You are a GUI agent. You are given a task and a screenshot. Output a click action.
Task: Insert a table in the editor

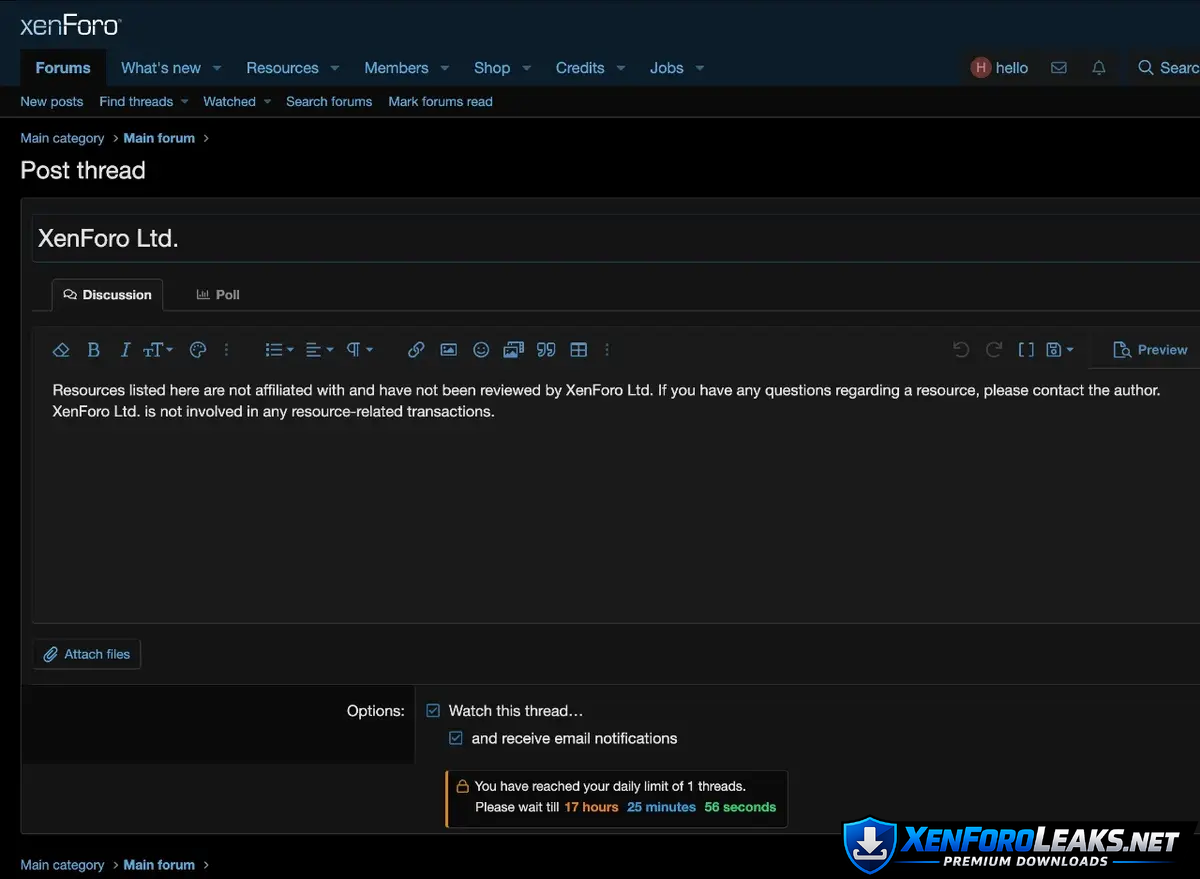[578, 350]
